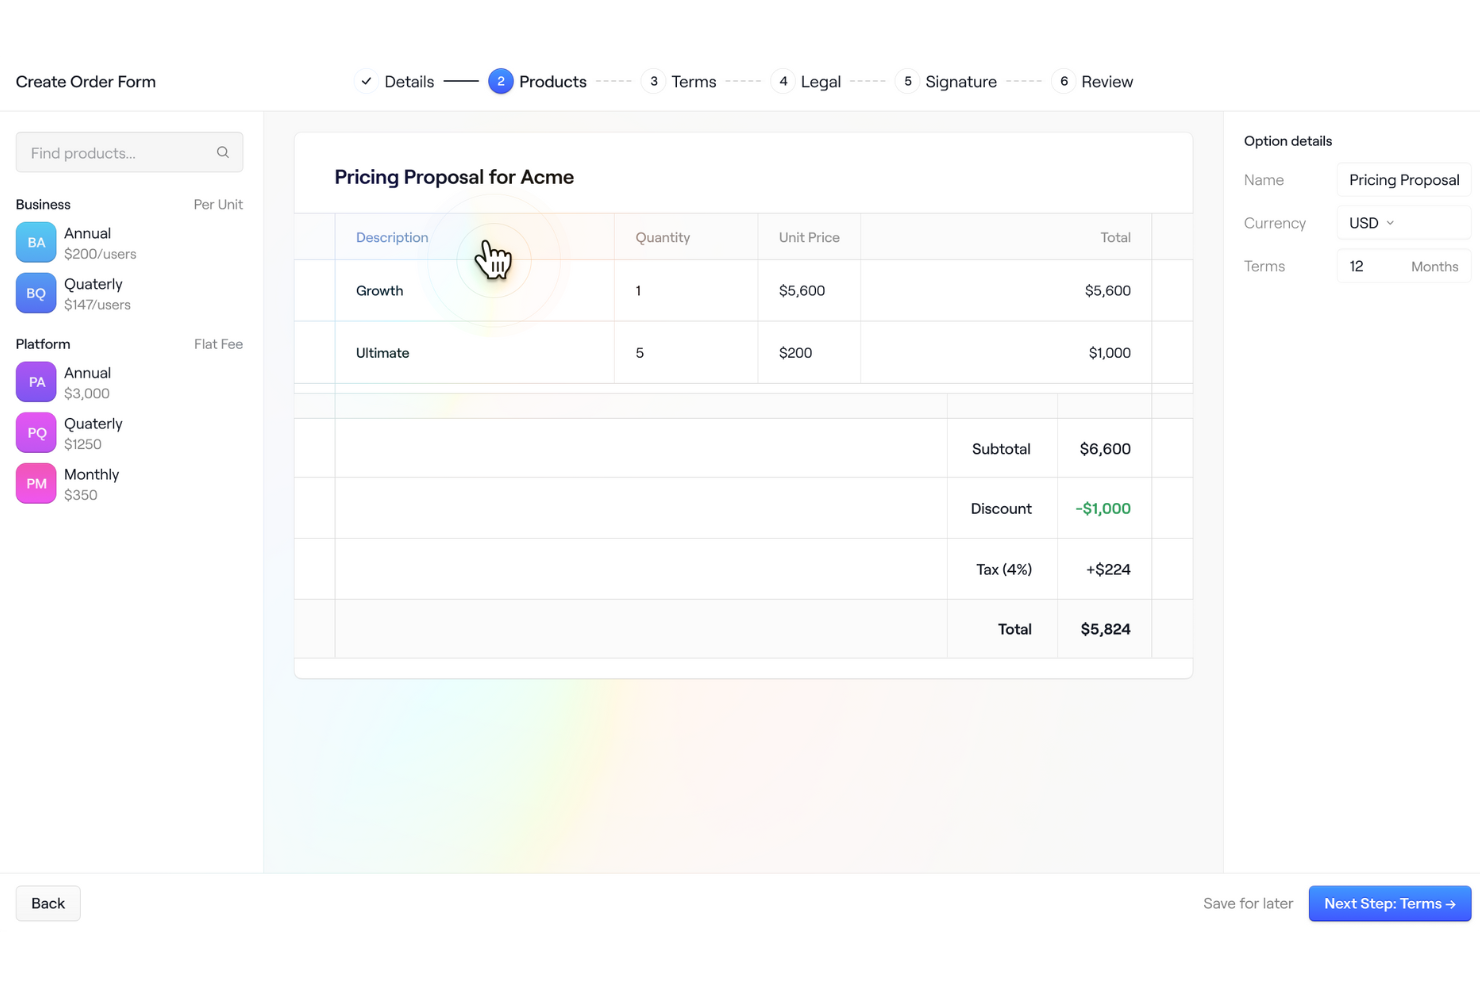Edit the Name field in Option details
This screenshot has width=1480, height=987.
pos(1403,180)
